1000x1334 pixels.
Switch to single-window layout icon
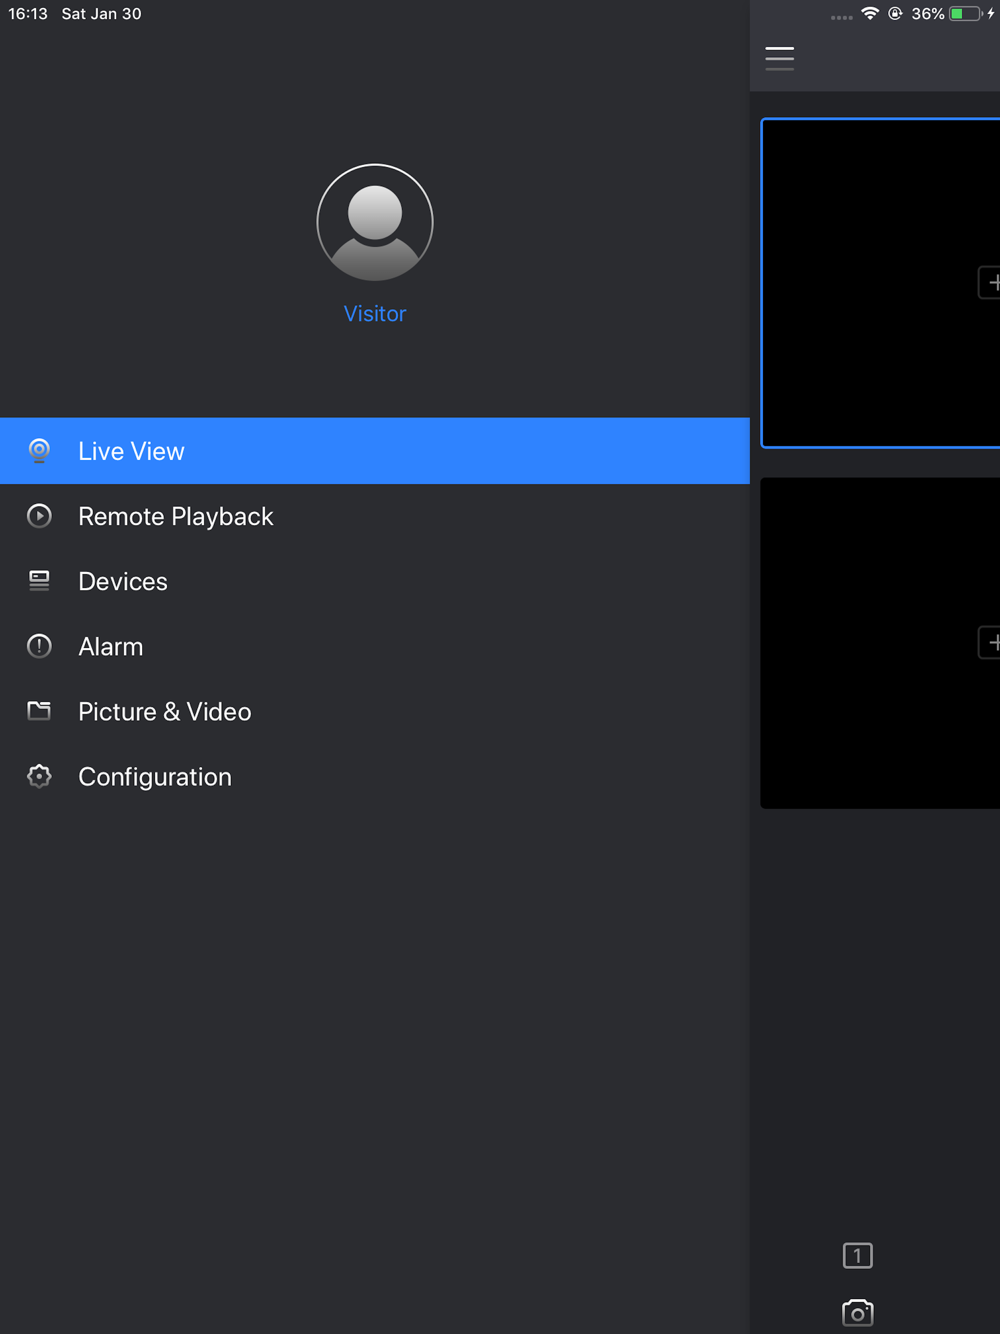pyautogui.click(x=858, y=1256)
